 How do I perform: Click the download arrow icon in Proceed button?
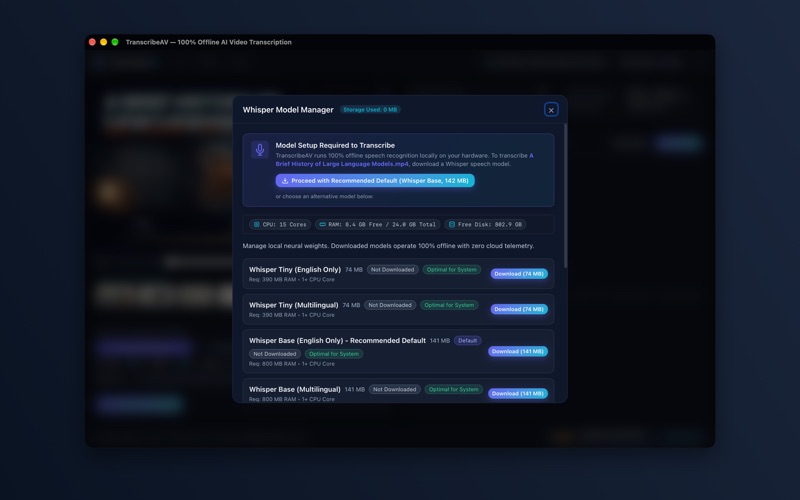pyautogui.click(x=285, y=181)
